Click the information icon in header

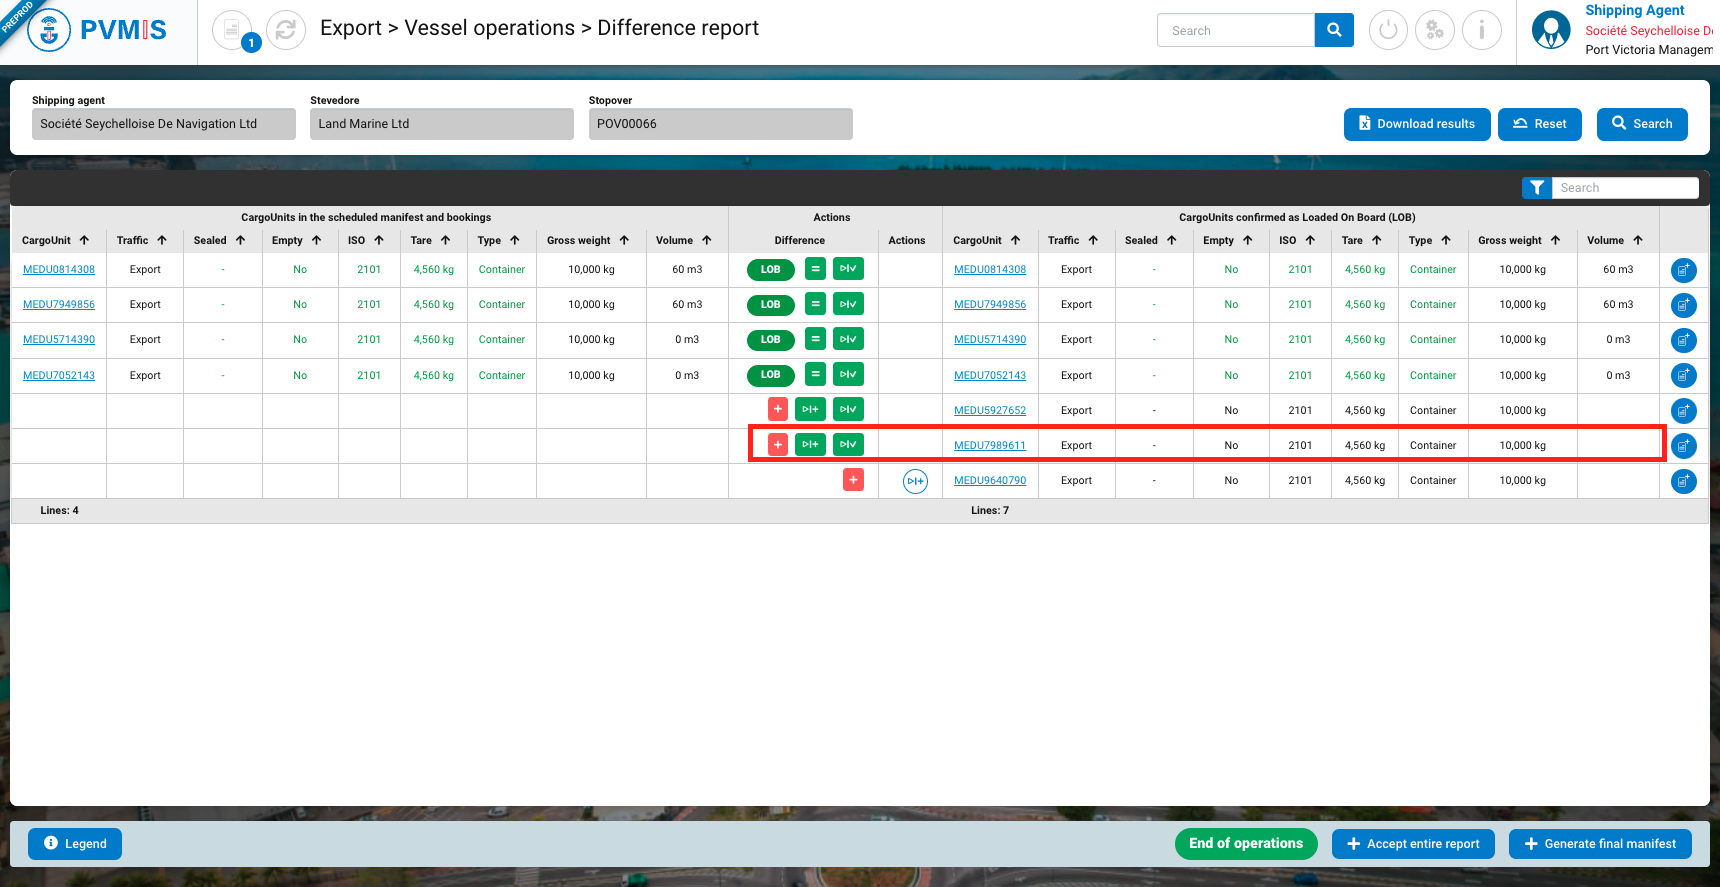[1481, 30]
